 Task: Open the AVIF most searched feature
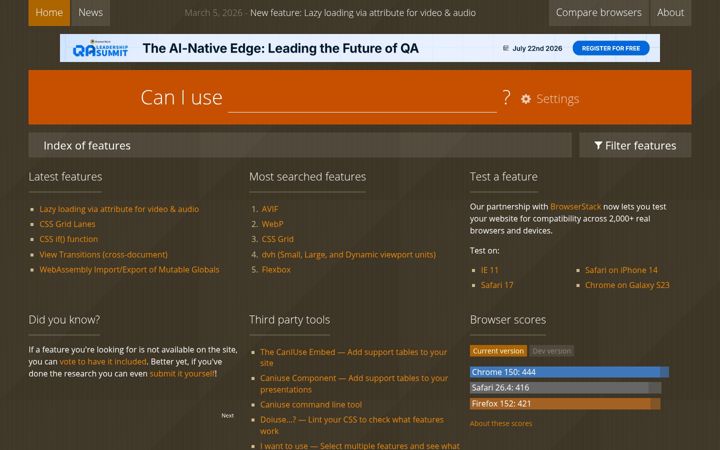[270, 209]
